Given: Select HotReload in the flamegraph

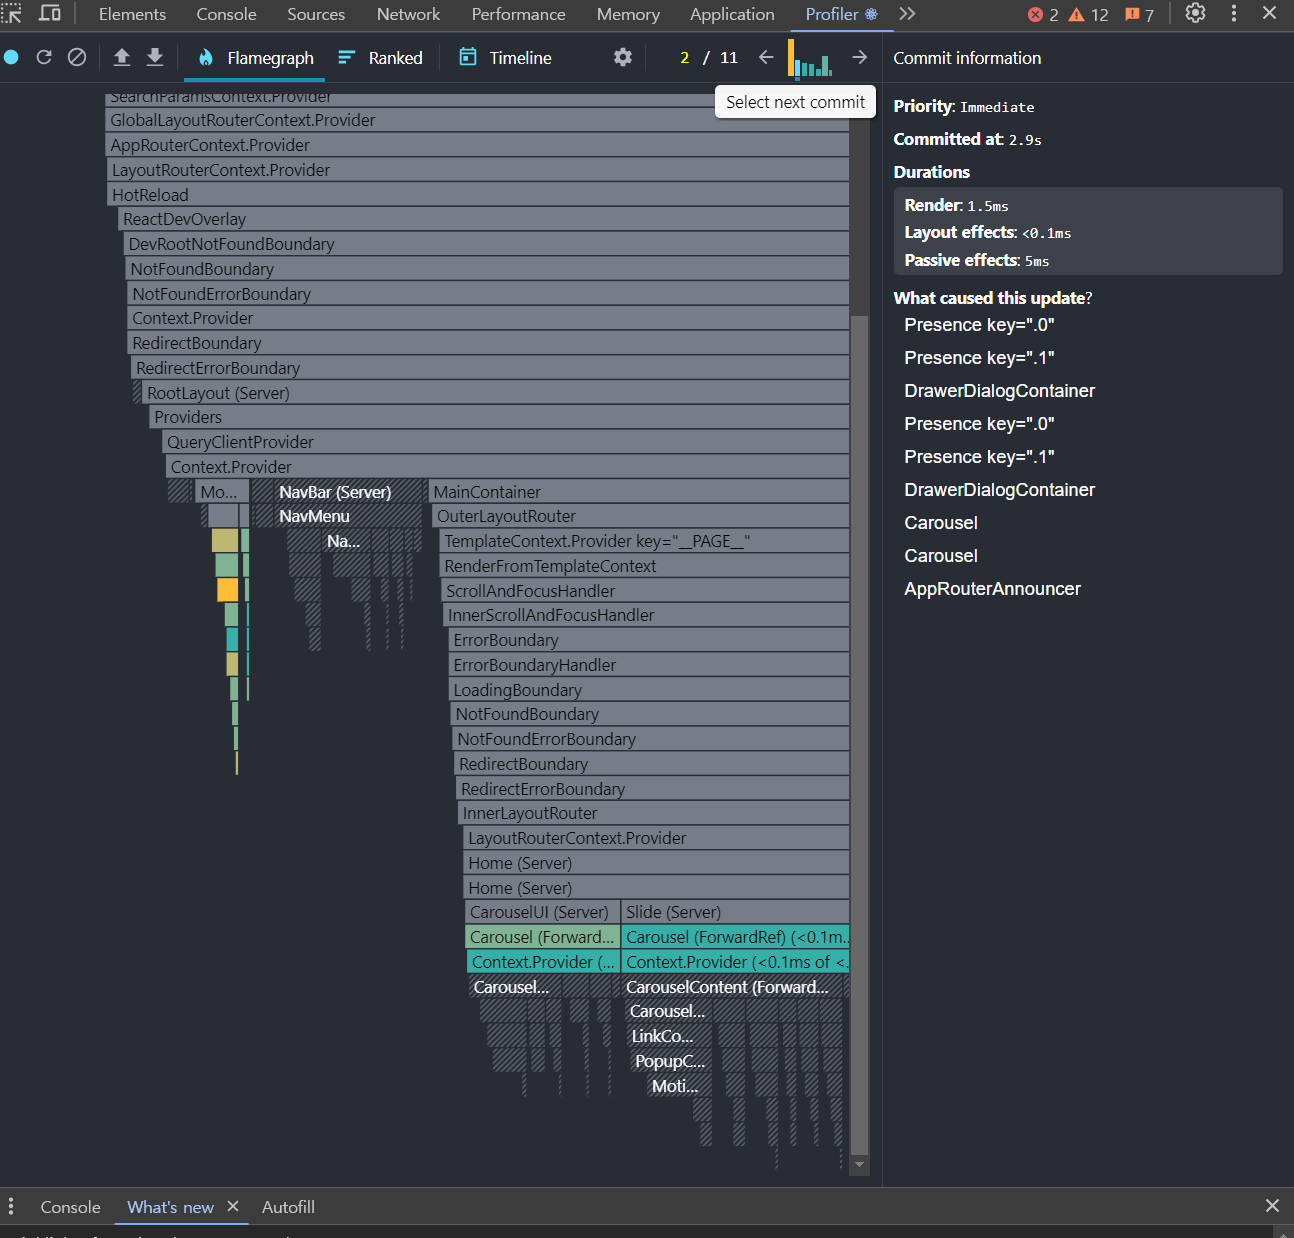Looking at the screenshot, I should pos(478,195).
